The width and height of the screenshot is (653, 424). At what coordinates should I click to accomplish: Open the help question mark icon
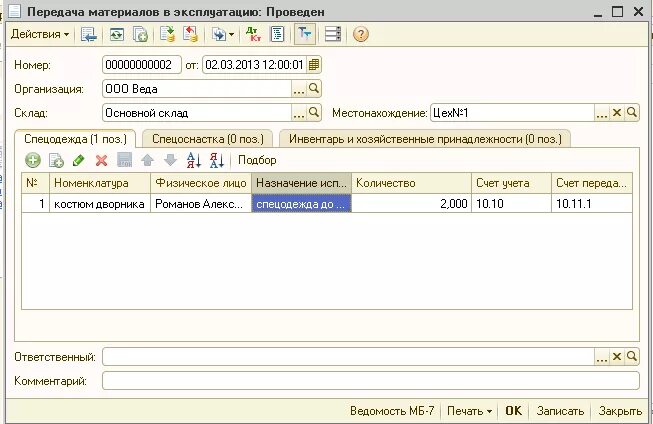coord(361,34)
